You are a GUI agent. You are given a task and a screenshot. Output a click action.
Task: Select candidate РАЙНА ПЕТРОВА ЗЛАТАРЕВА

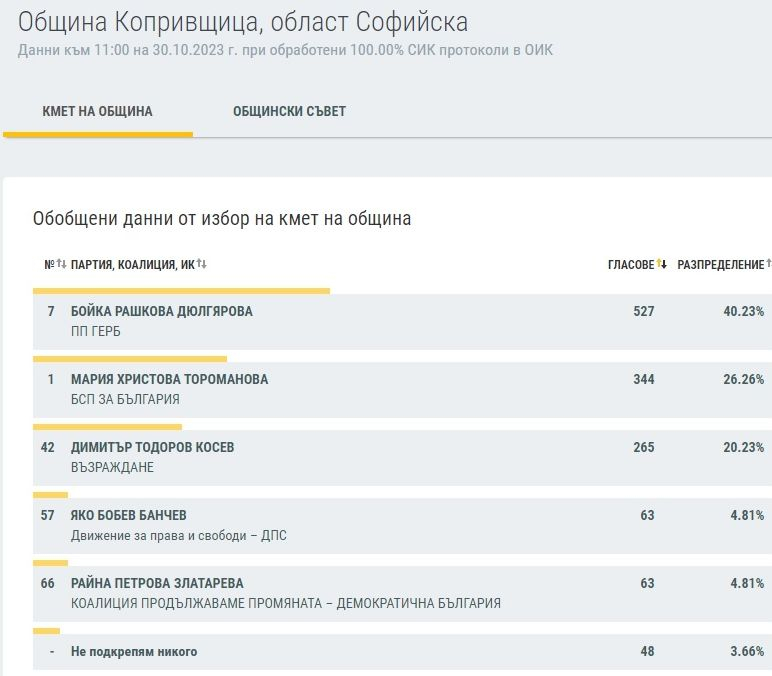157,583
